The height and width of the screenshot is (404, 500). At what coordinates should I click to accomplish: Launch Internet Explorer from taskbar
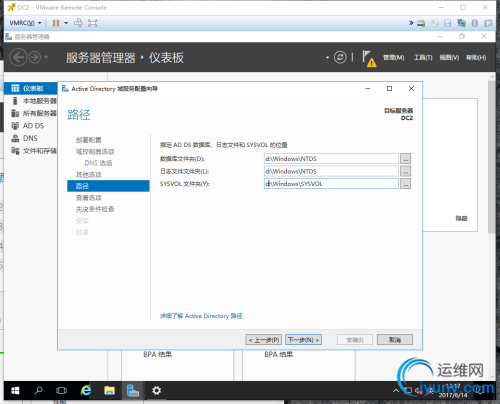[86, 390]
